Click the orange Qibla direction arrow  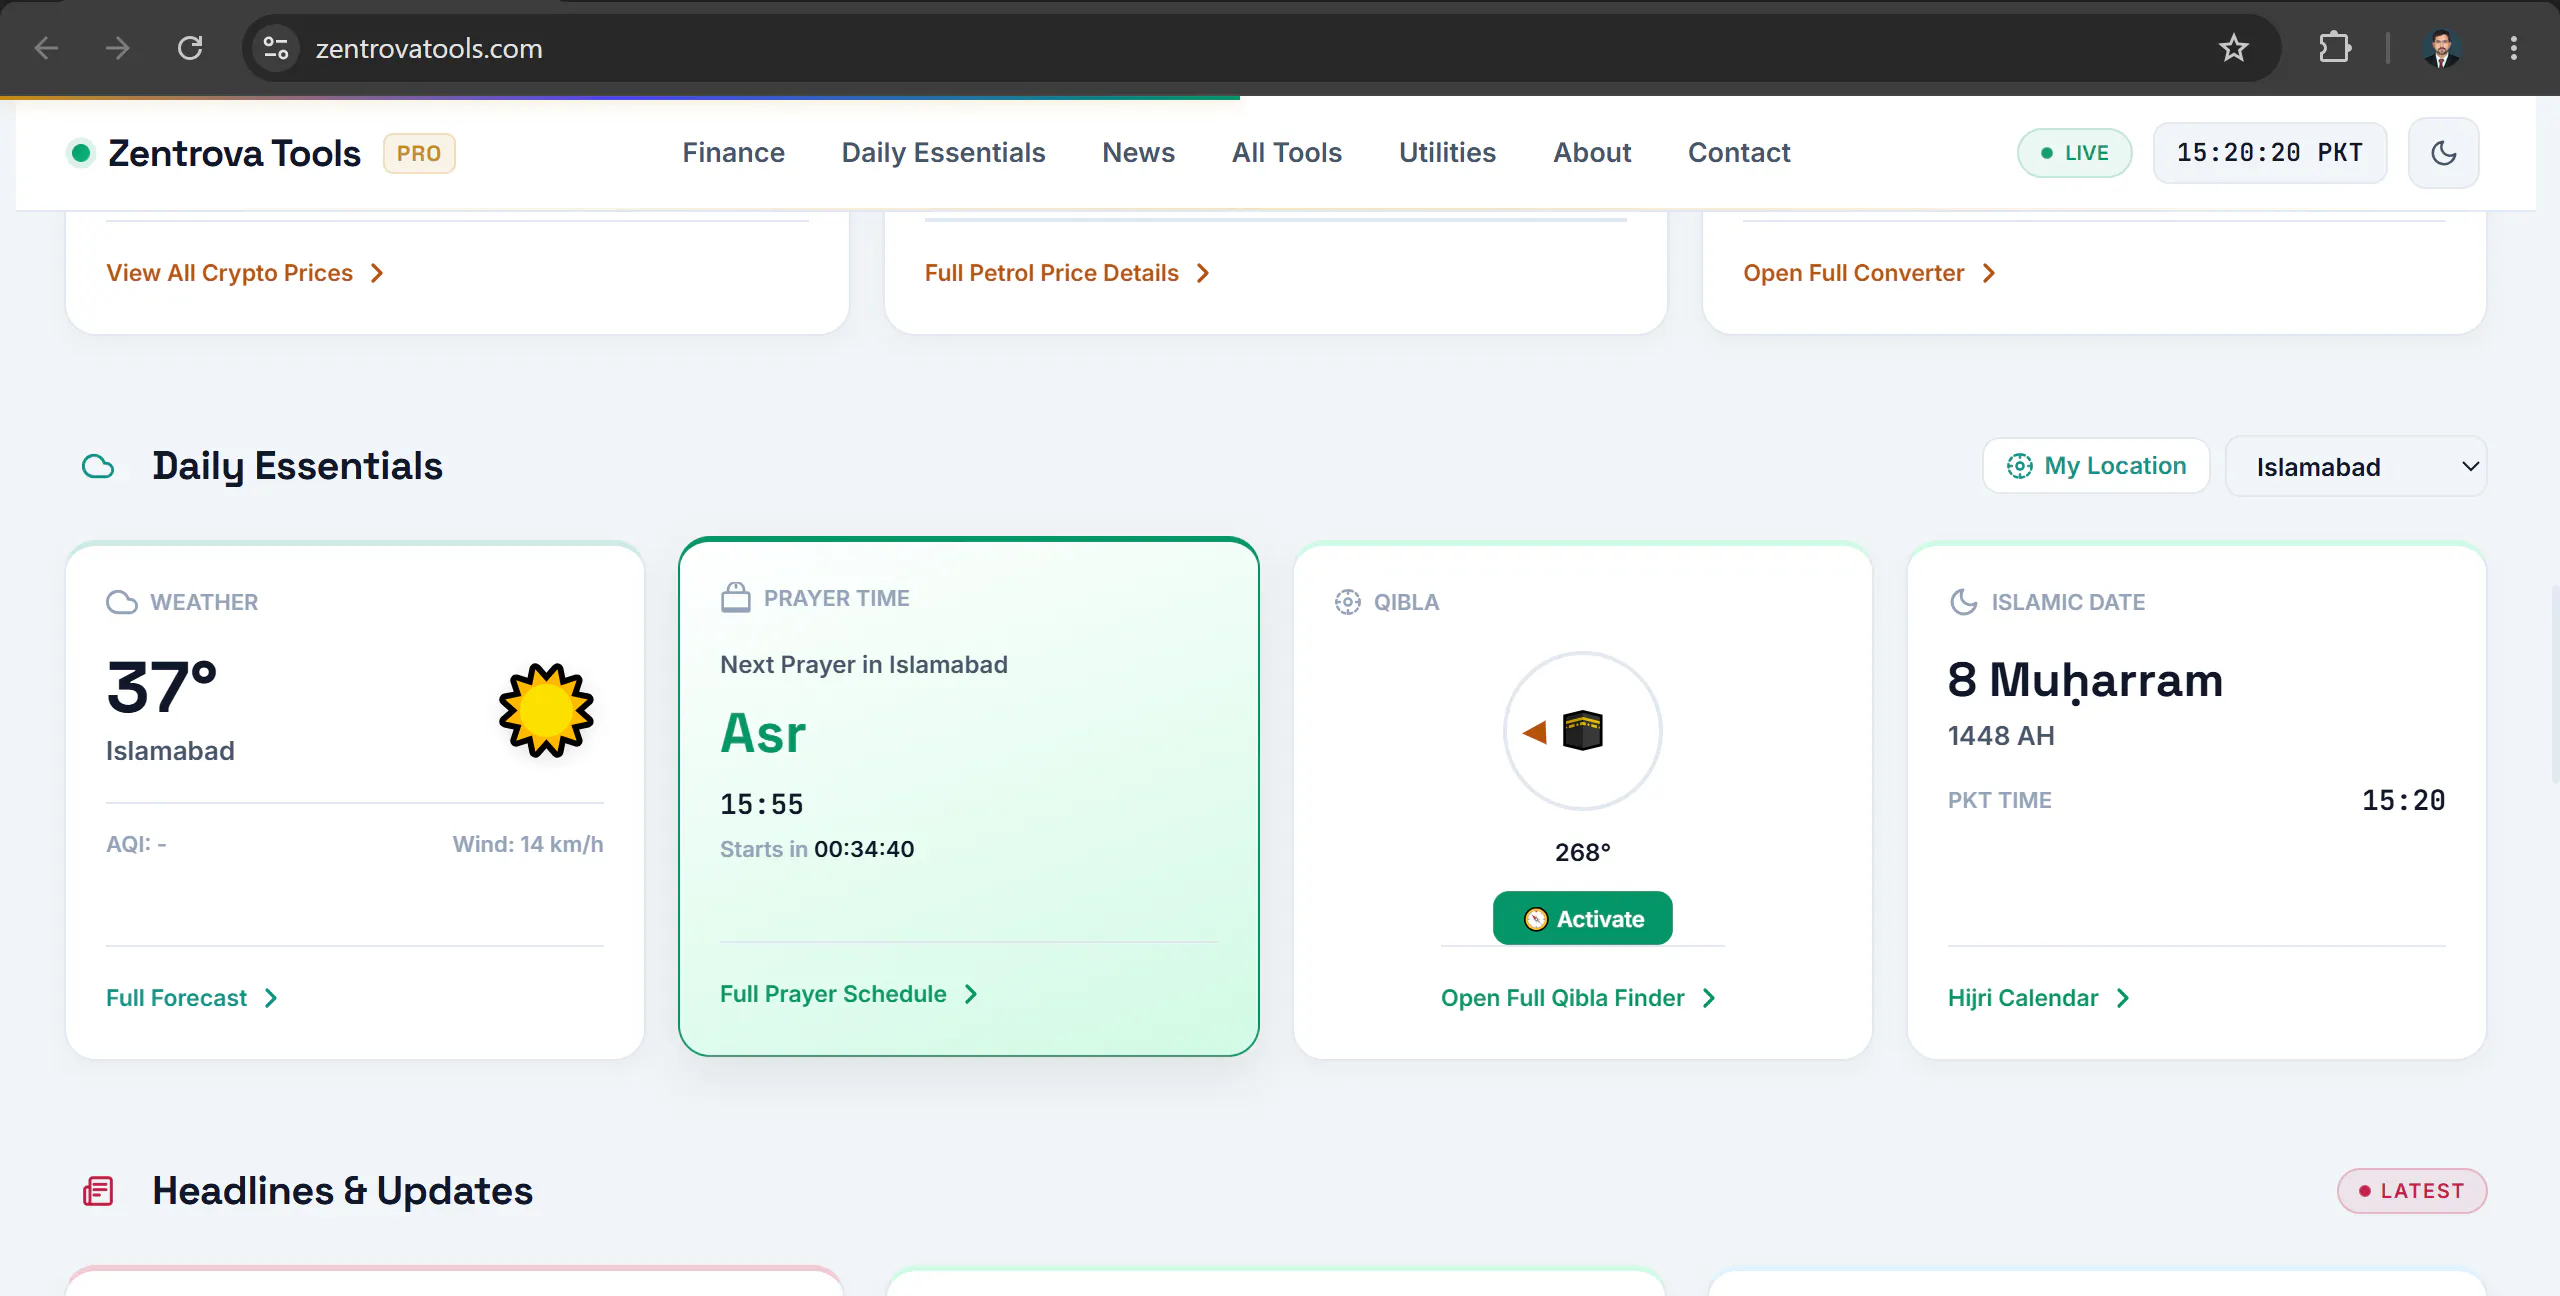[x=1535, y=732]
